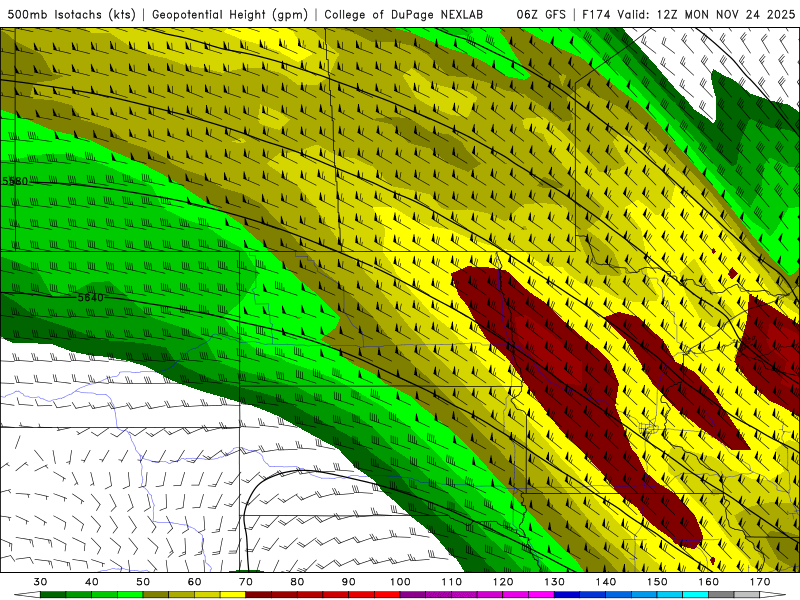This screenshot has height=600, width=800.
Task: Select the light gray swatch ending at 170
Action: coord(747,595)
